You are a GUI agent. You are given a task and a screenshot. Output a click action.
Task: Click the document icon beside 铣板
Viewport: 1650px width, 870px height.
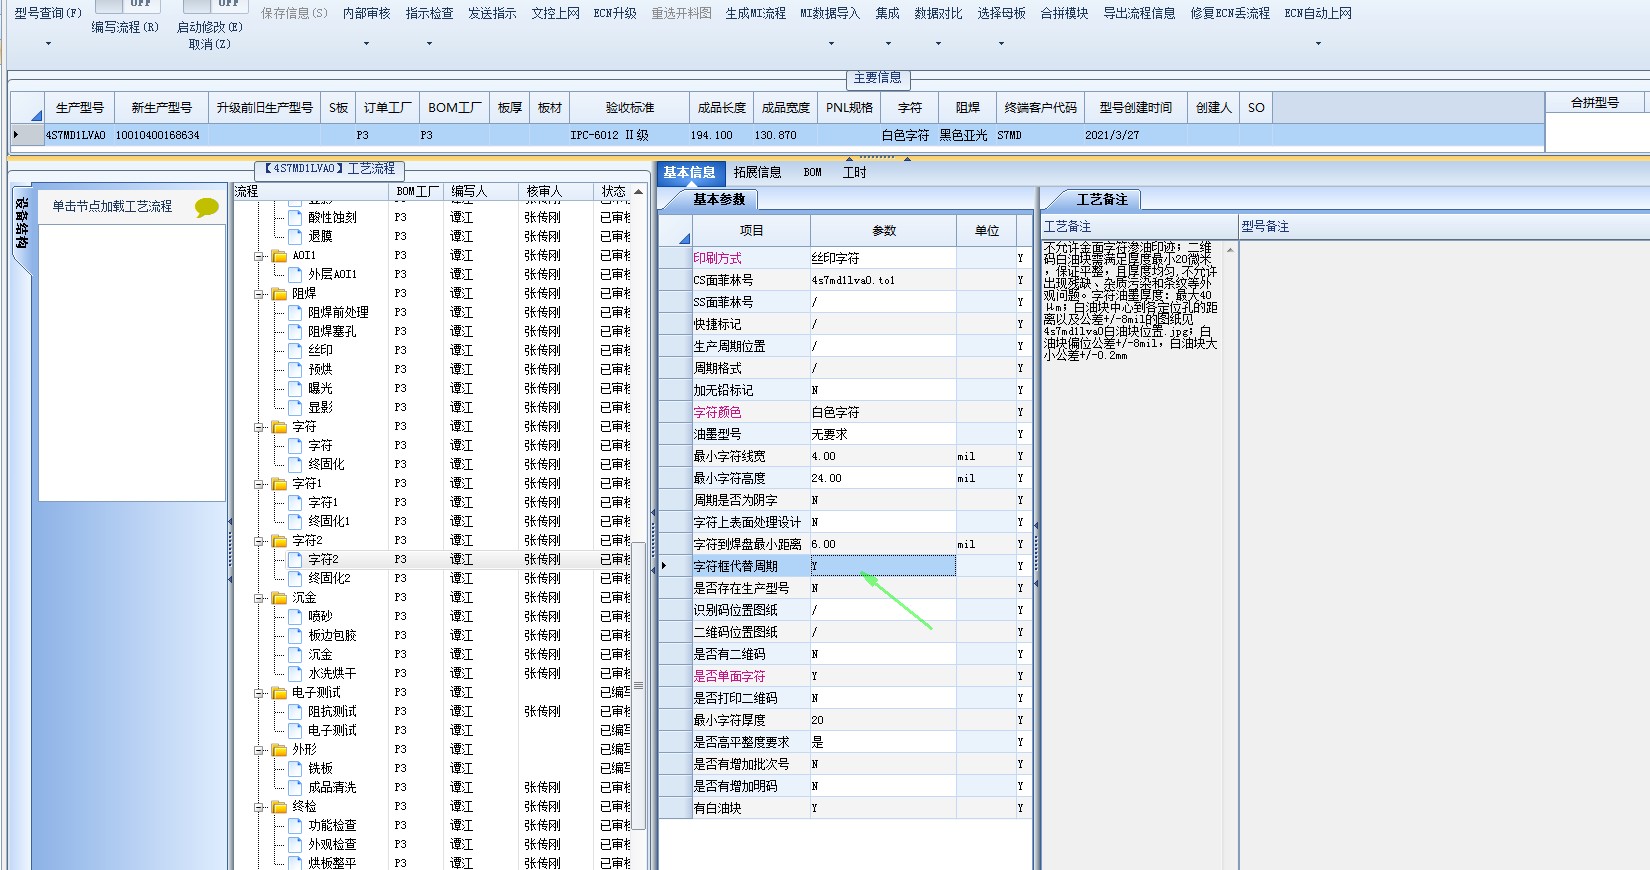(x=295, y=768)
